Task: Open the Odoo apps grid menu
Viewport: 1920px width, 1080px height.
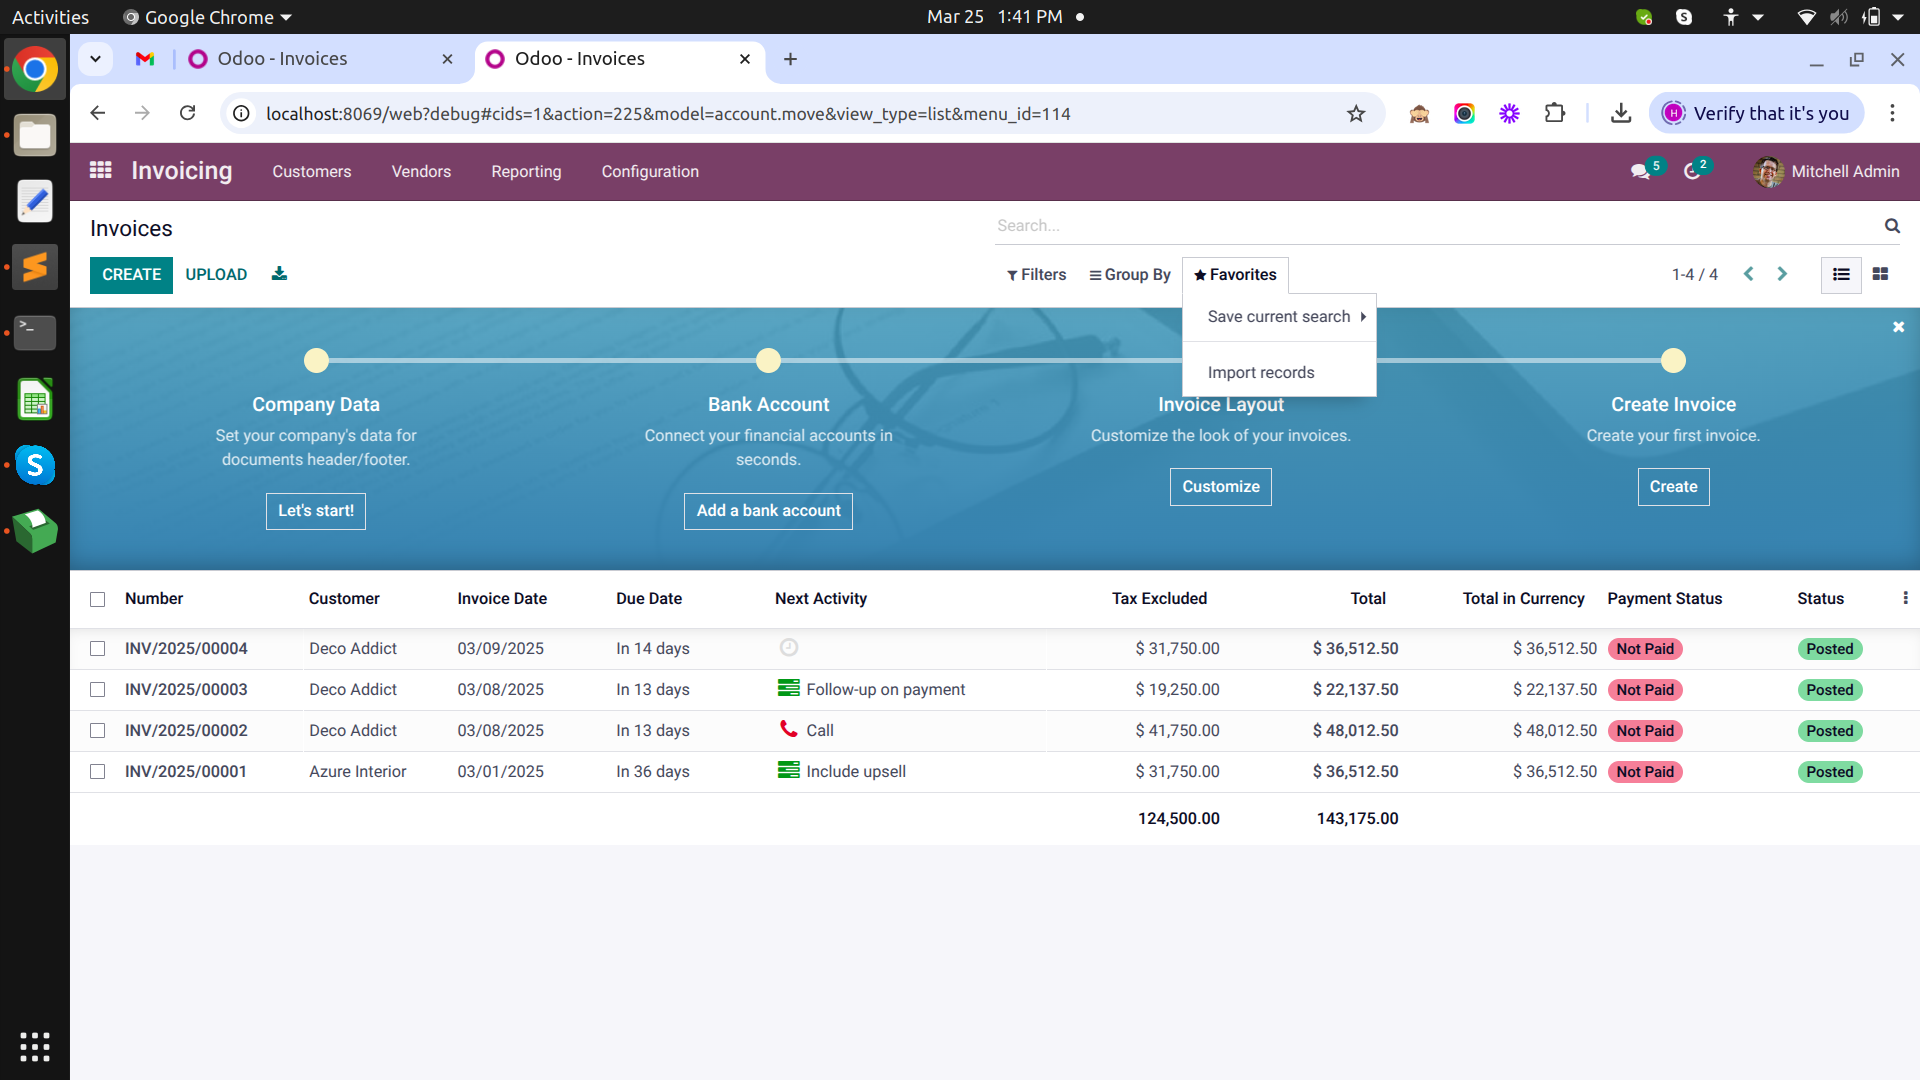Action: (x=100, y=171)
